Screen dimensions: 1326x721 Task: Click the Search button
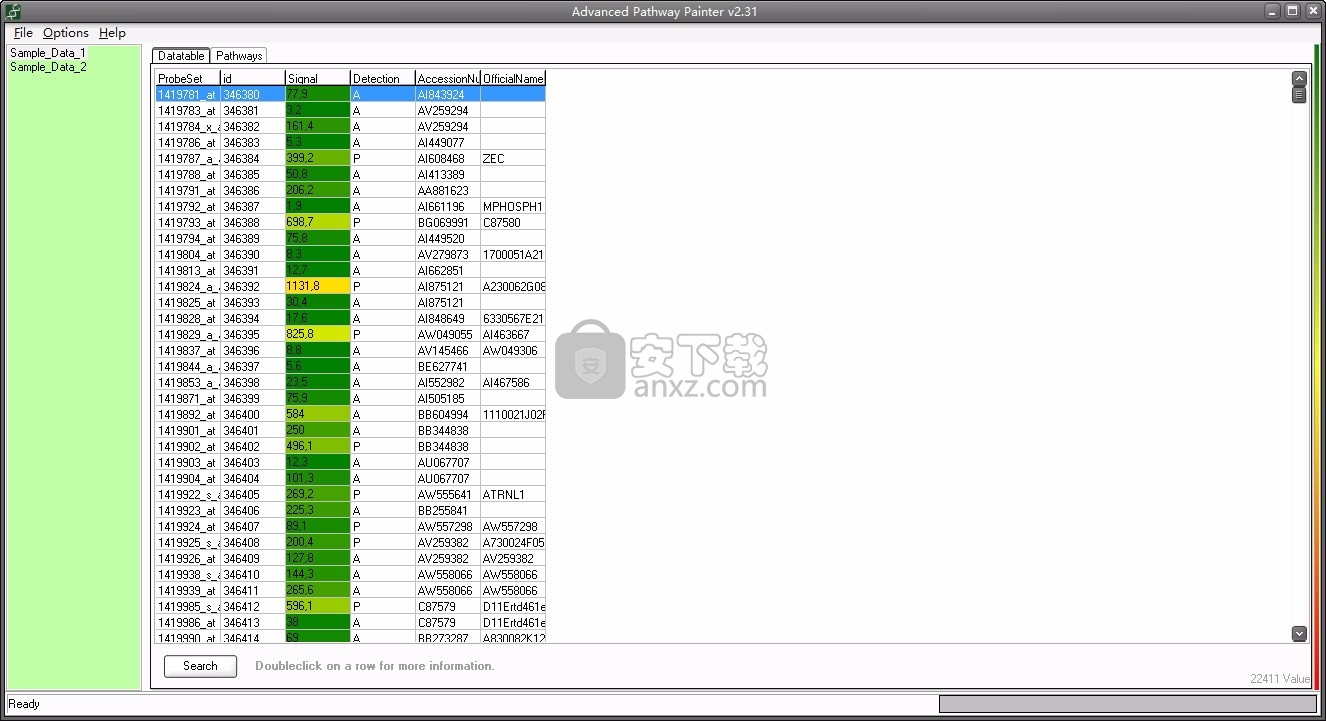(200, 666)
